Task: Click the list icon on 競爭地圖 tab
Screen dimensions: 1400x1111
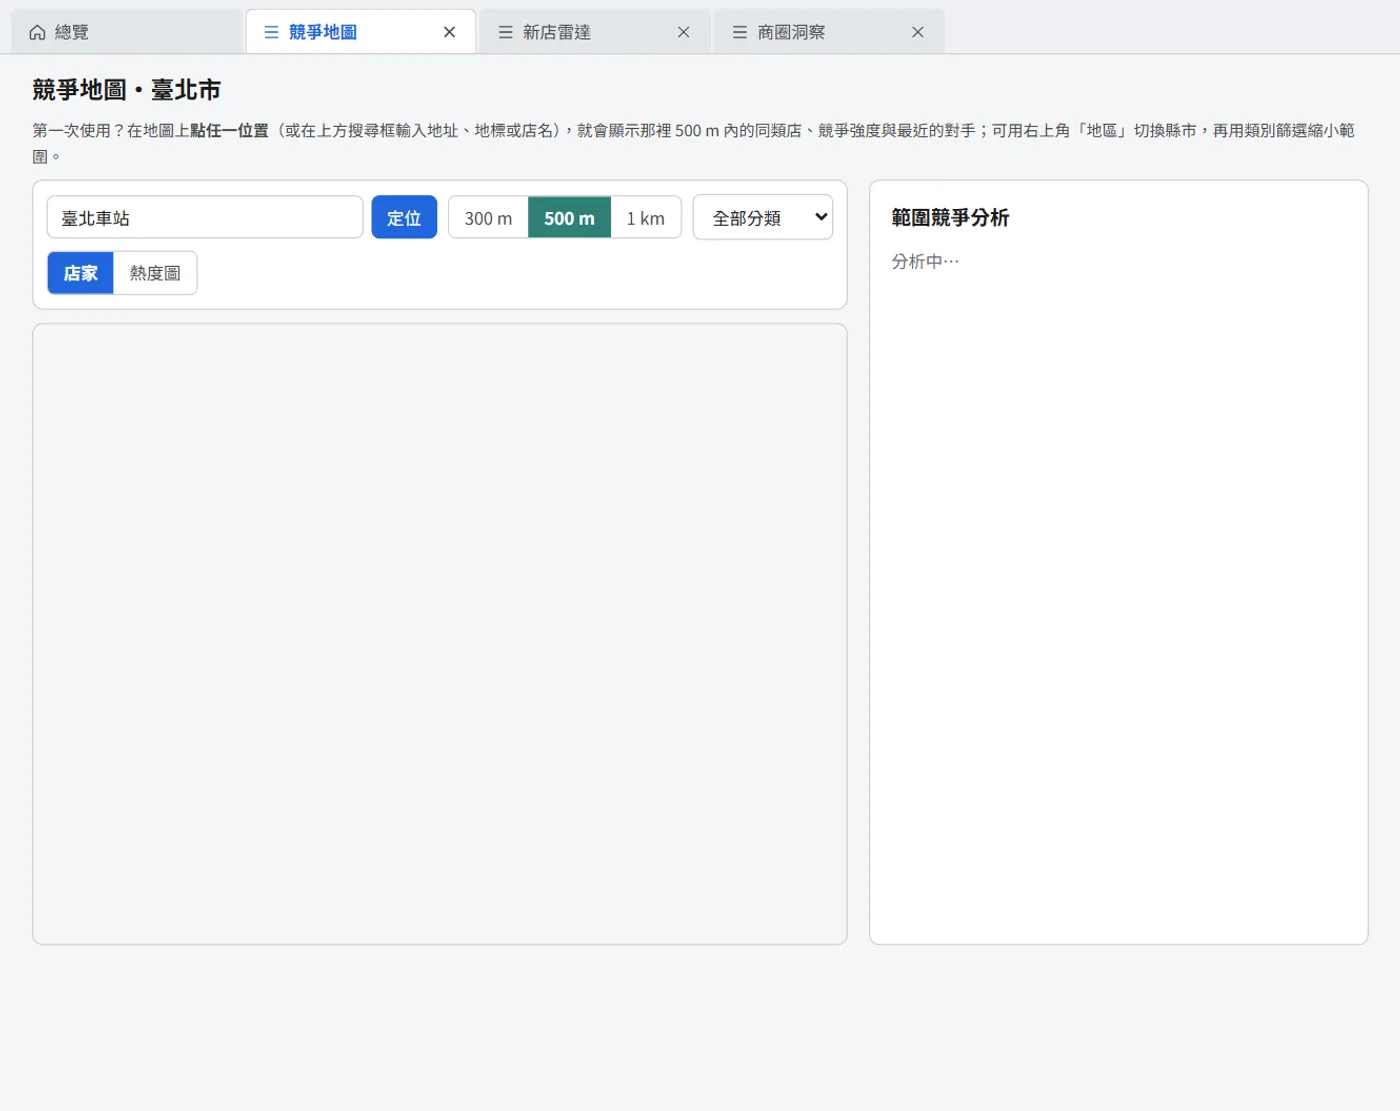Action: pos(271,32)
